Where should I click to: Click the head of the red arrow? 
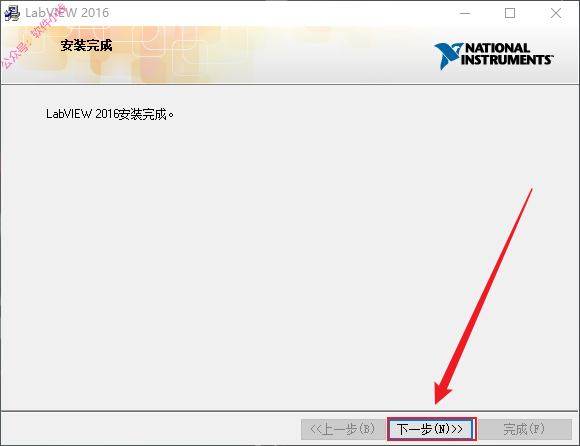pos(442,395)
